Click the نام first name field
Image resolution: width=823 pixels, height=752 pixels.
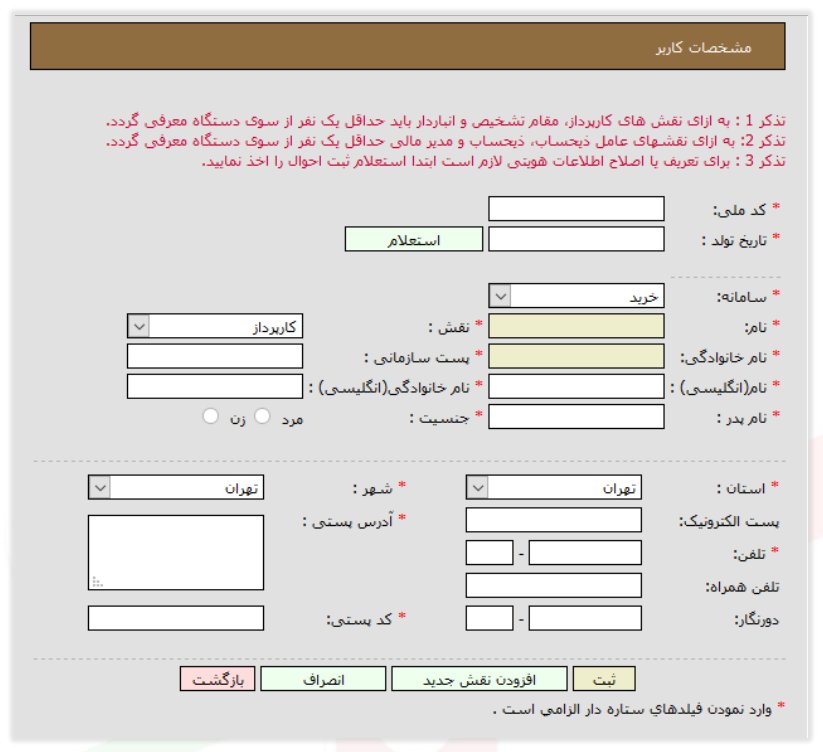pyautogui.click(x=576, y=326)
